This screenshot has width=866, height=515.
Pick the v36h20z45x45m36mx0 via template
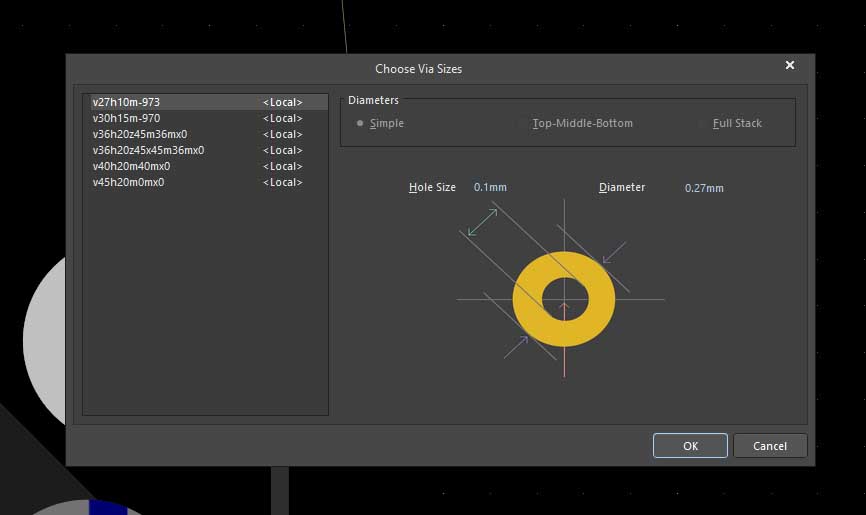148,150
